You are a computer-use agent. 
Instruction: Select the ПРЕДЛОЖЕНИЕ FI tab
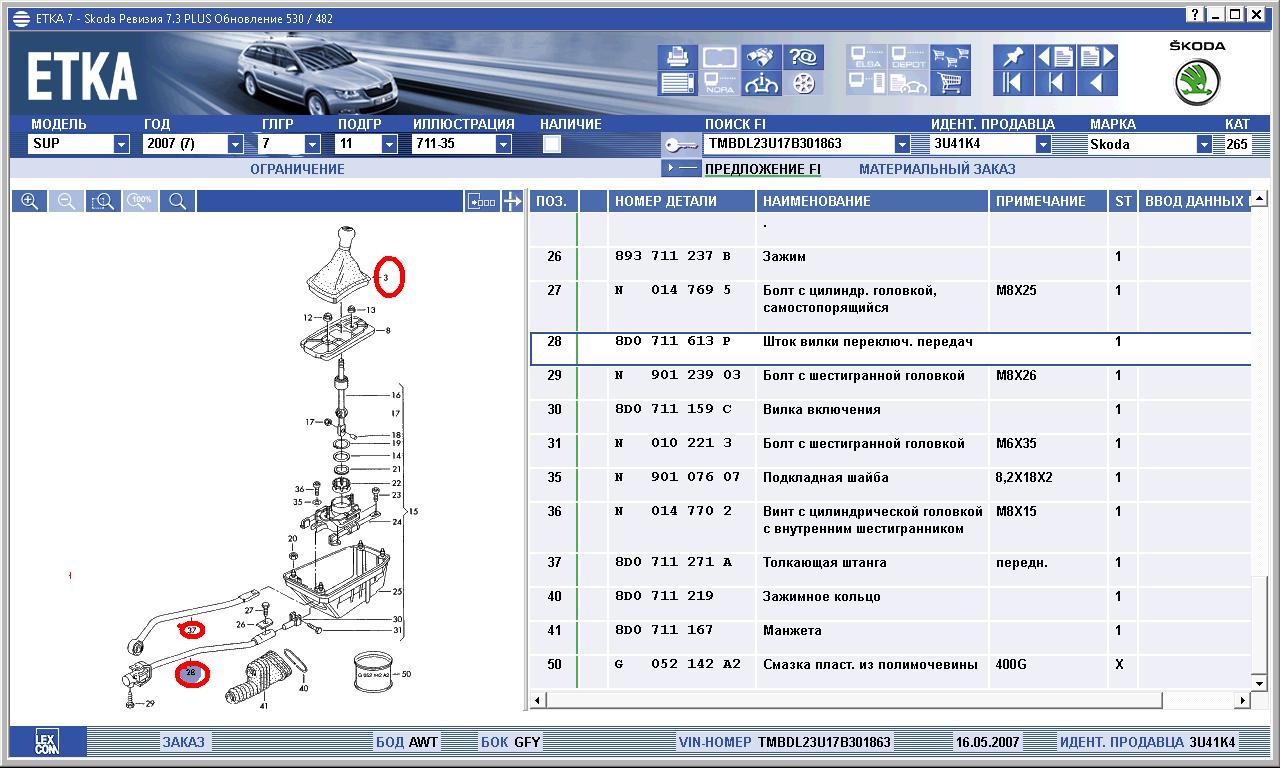[x=762, y=169]
